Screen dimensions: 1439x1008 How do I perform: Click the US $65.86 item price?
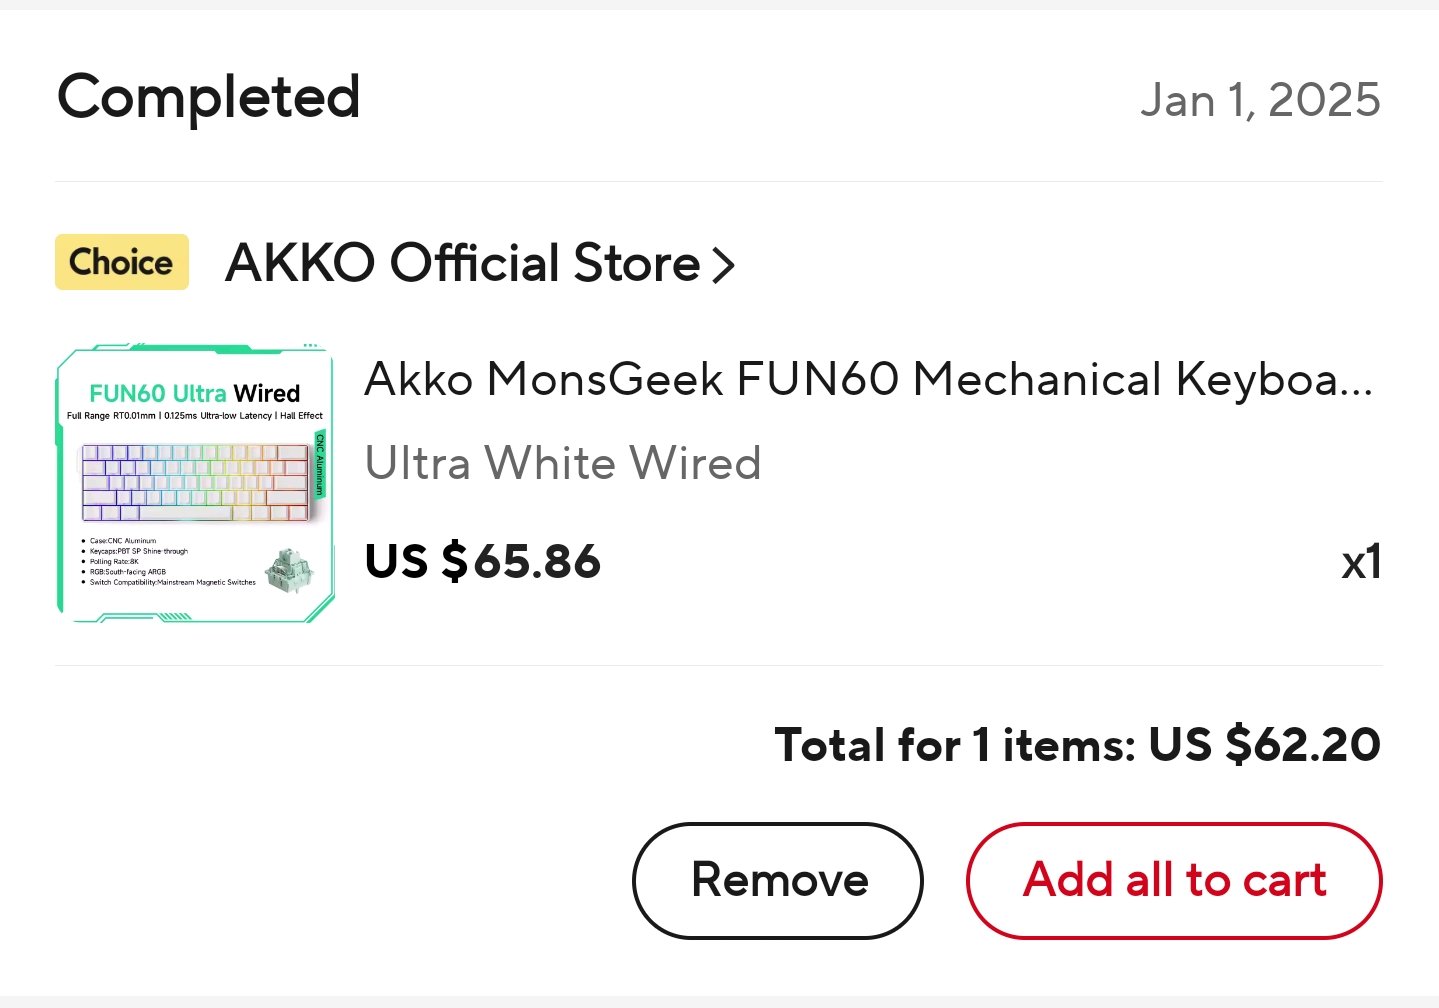point(482,561)
